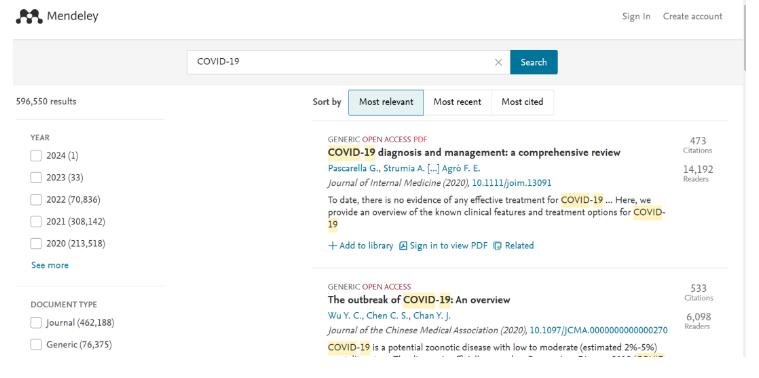Open the Create account link
This screenshot has width=759, height=378.
click(x=692, y=16)
